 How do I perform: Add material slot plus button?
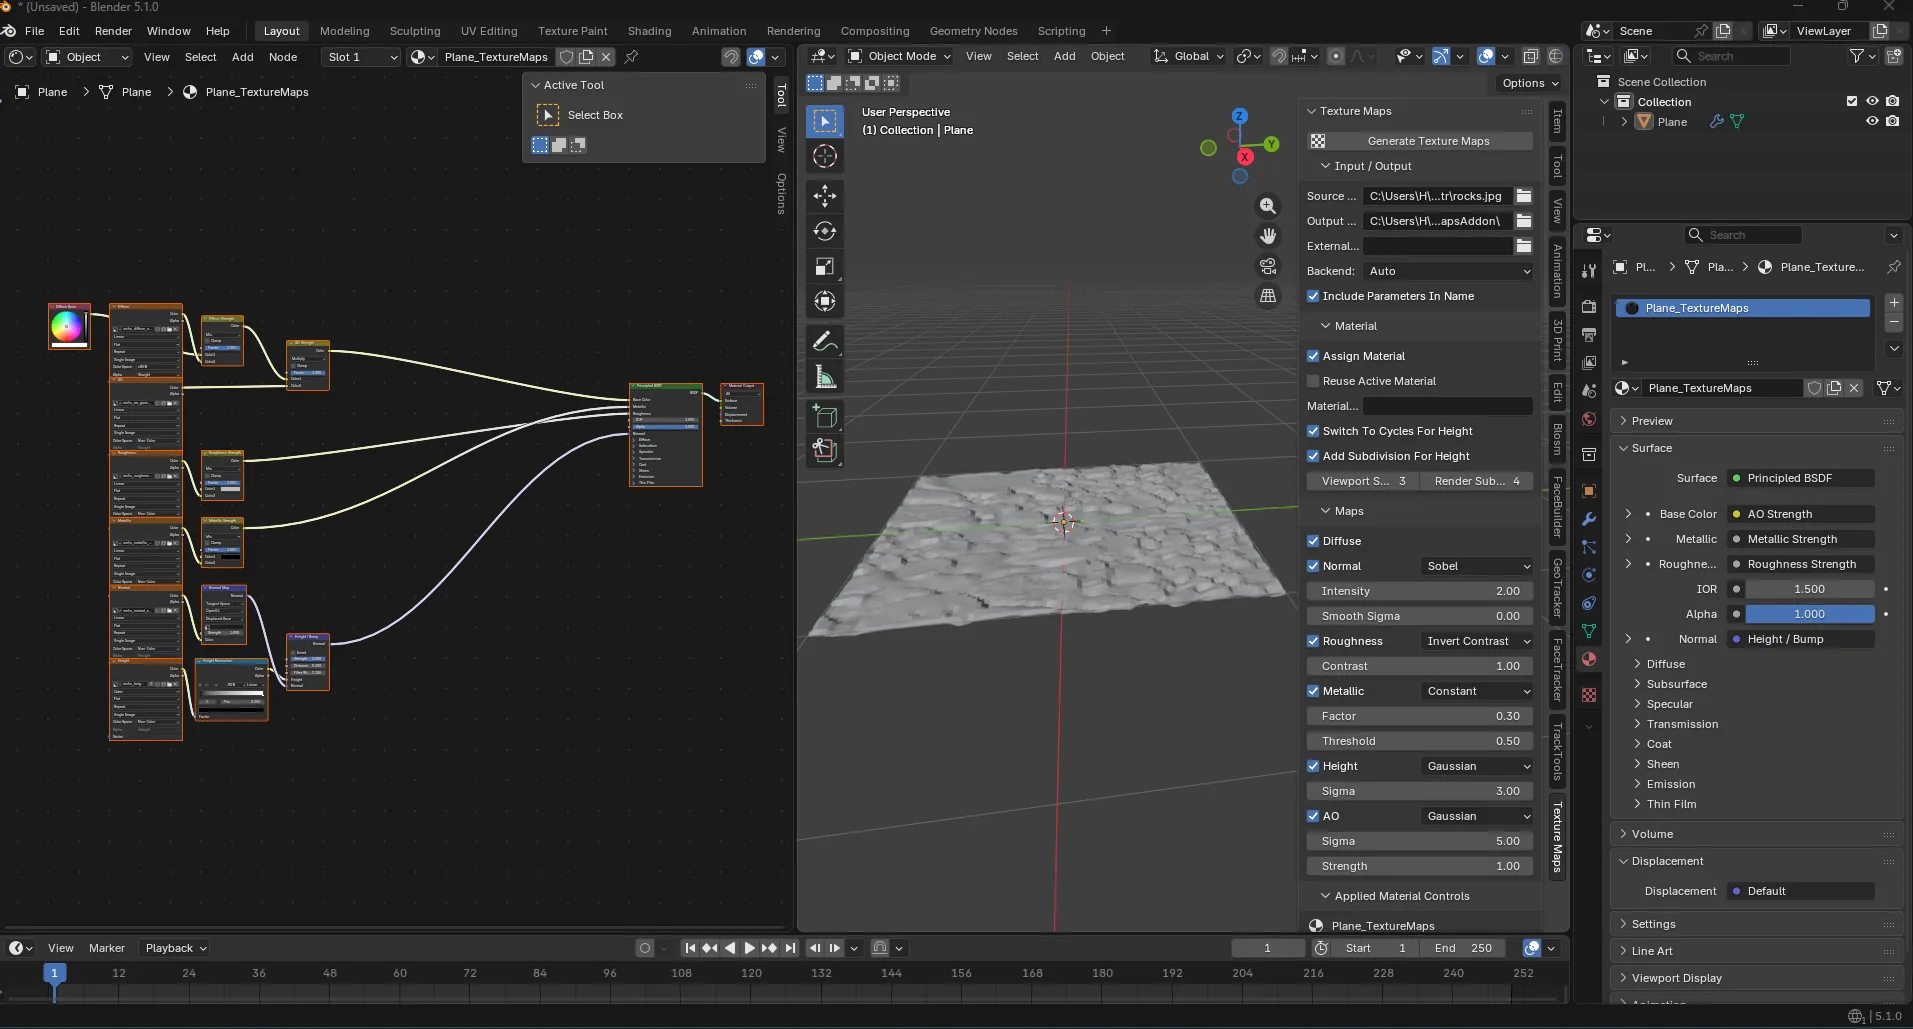coord(1894,303)
